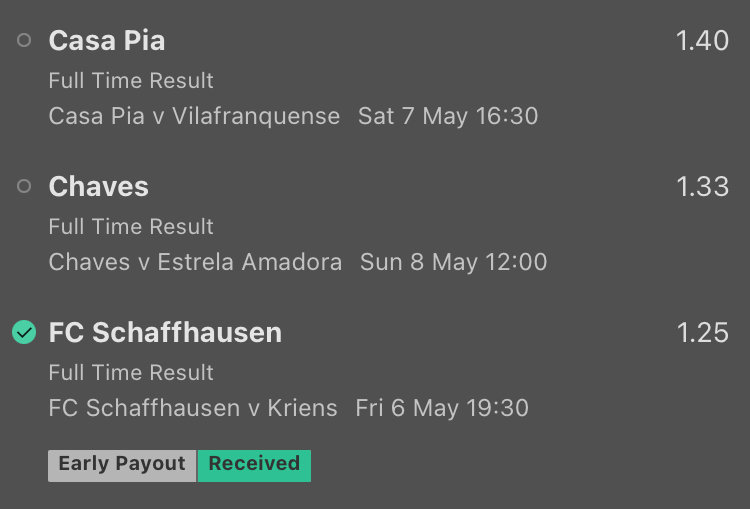Open the FC Schaffhausen selection title
The image size is (750, 509).
165,332
